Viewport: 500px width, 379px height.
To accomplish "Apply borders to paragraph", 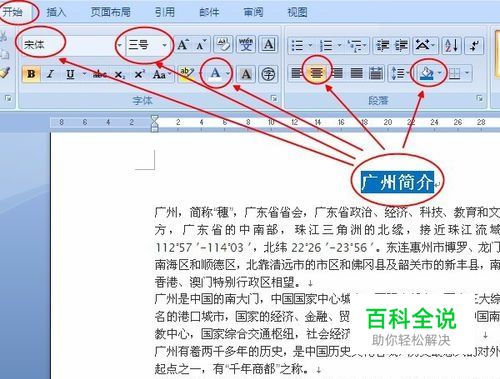I will [455, 73].
